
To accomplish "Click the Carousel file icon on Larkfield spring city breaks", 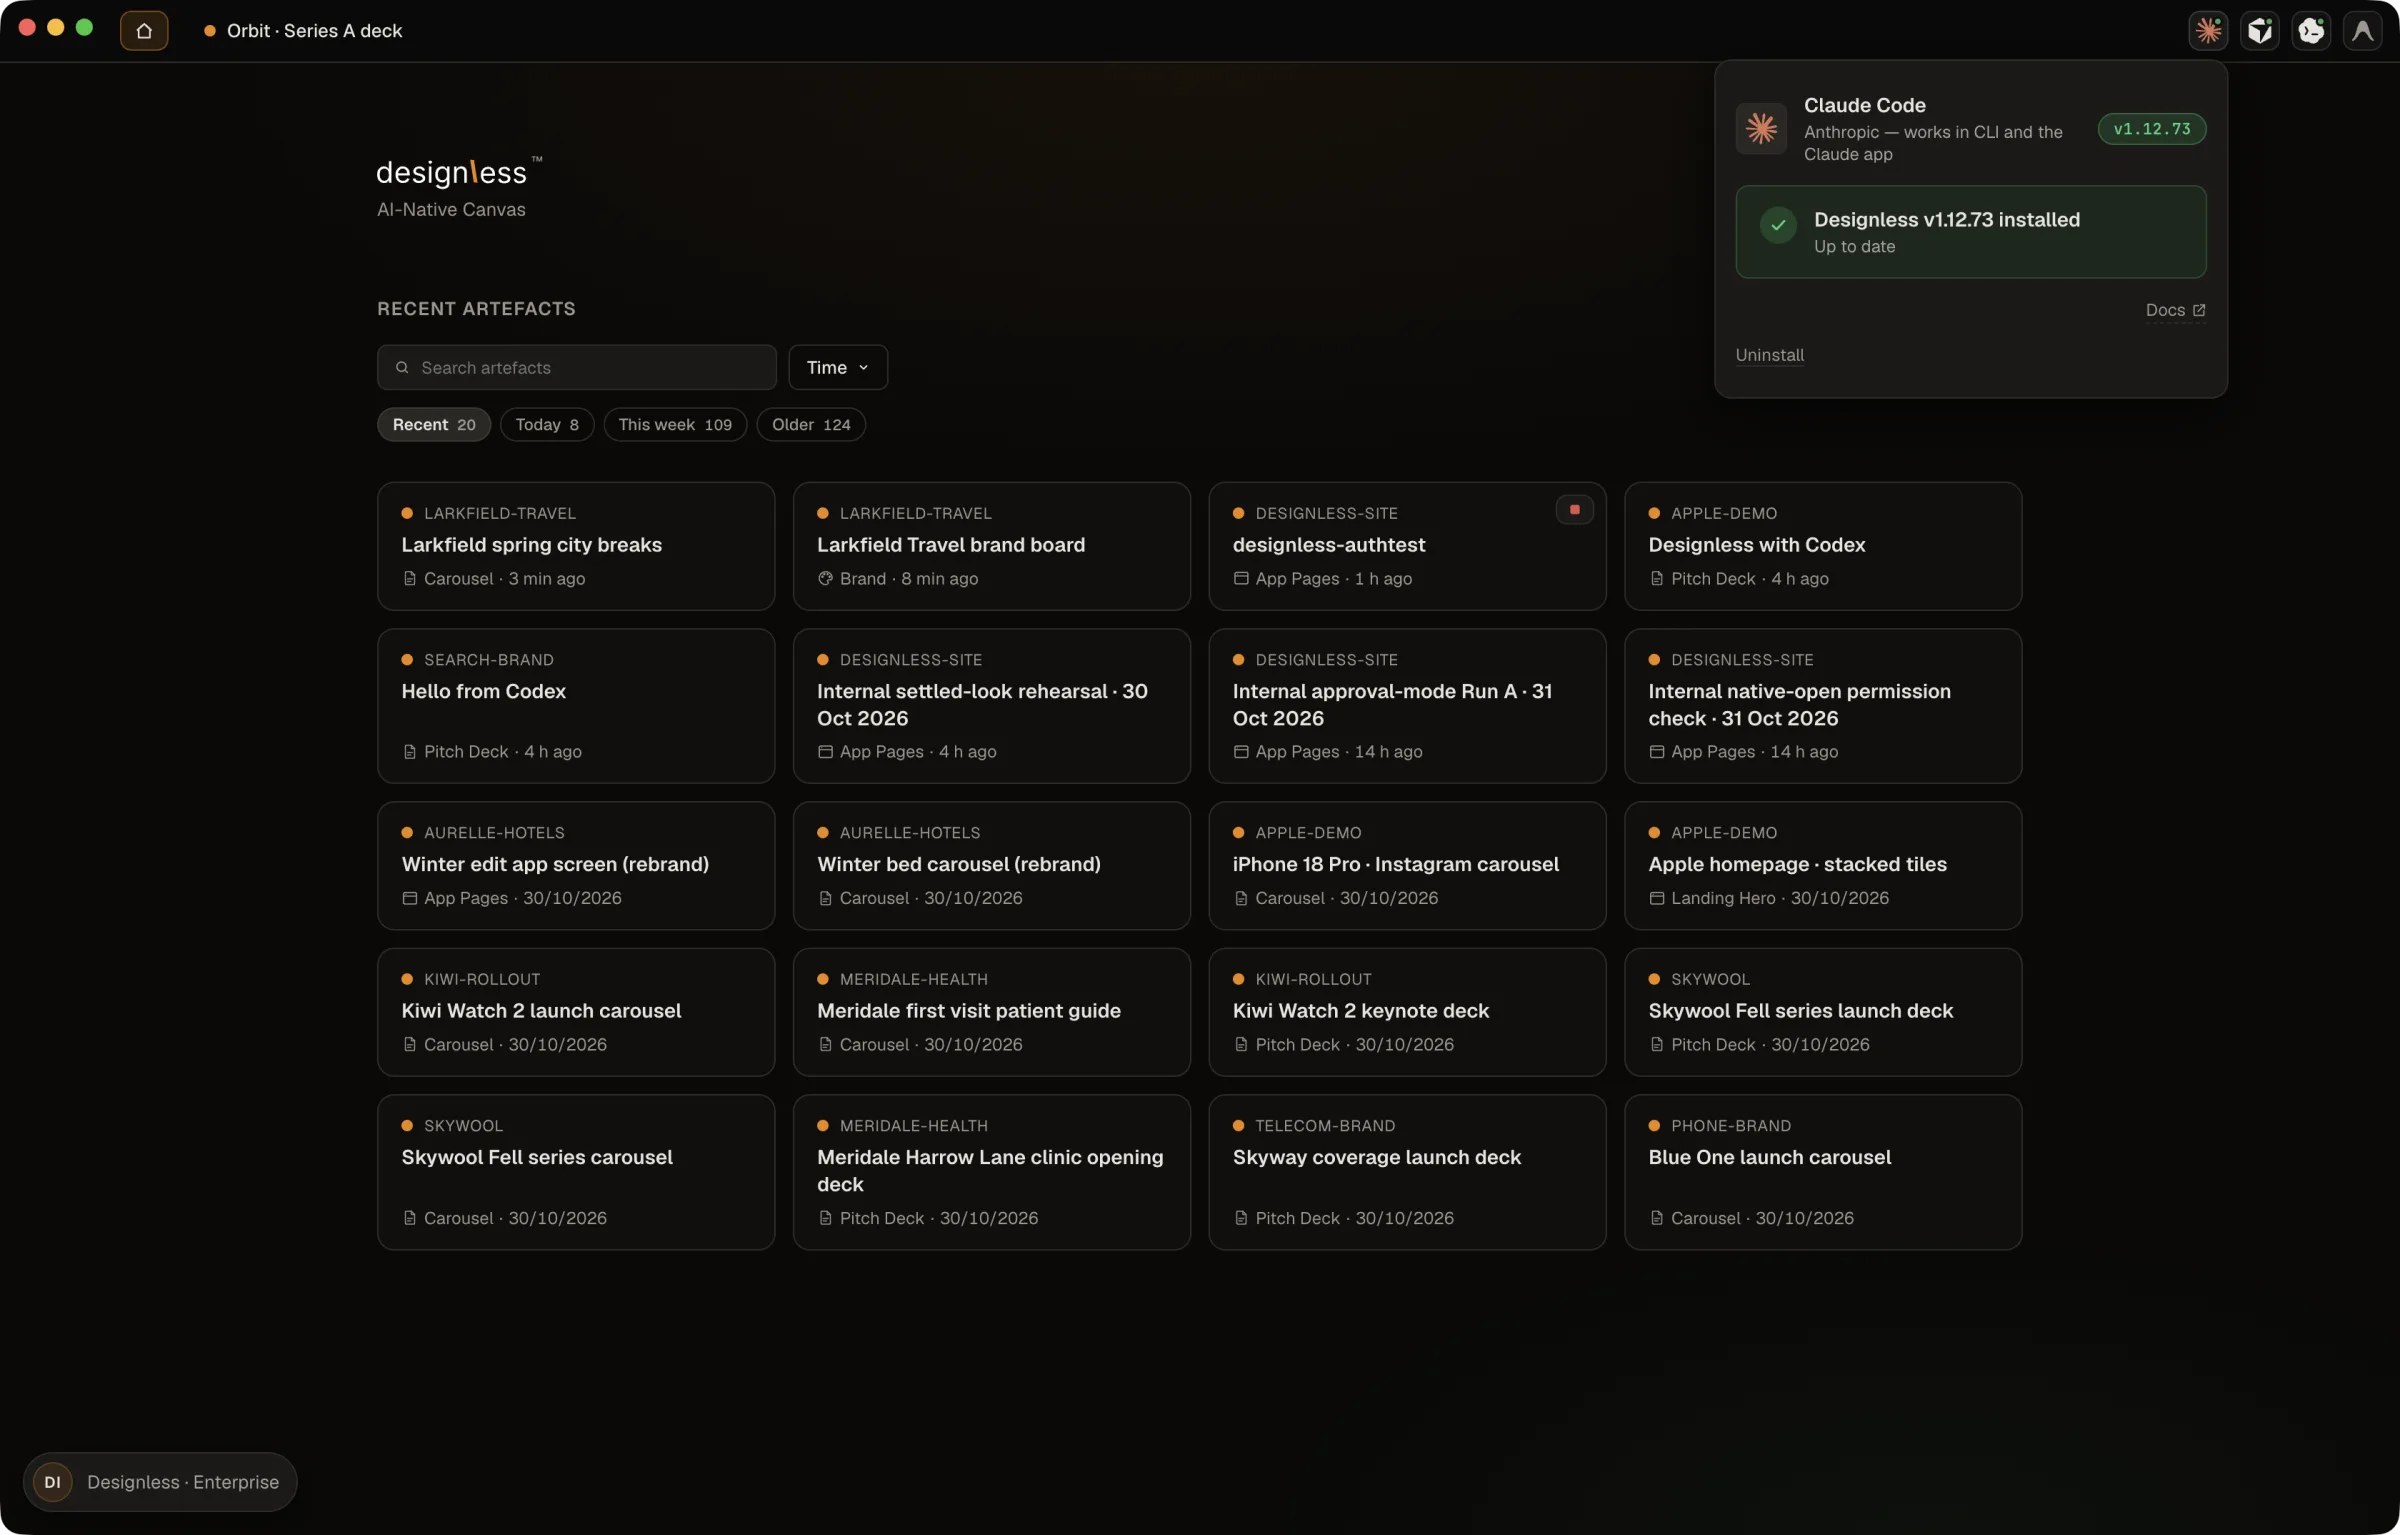I will (409, 579).
